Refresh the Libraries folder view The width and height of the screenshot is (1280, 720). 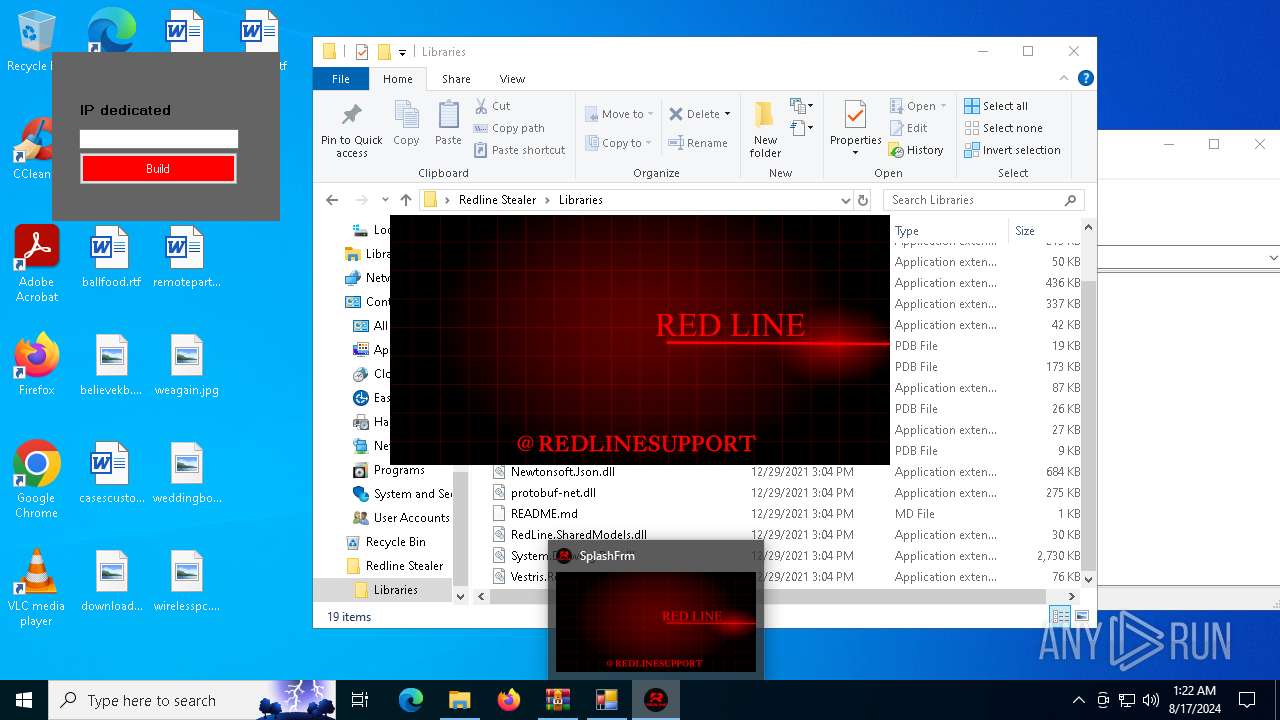pos(863,200)
